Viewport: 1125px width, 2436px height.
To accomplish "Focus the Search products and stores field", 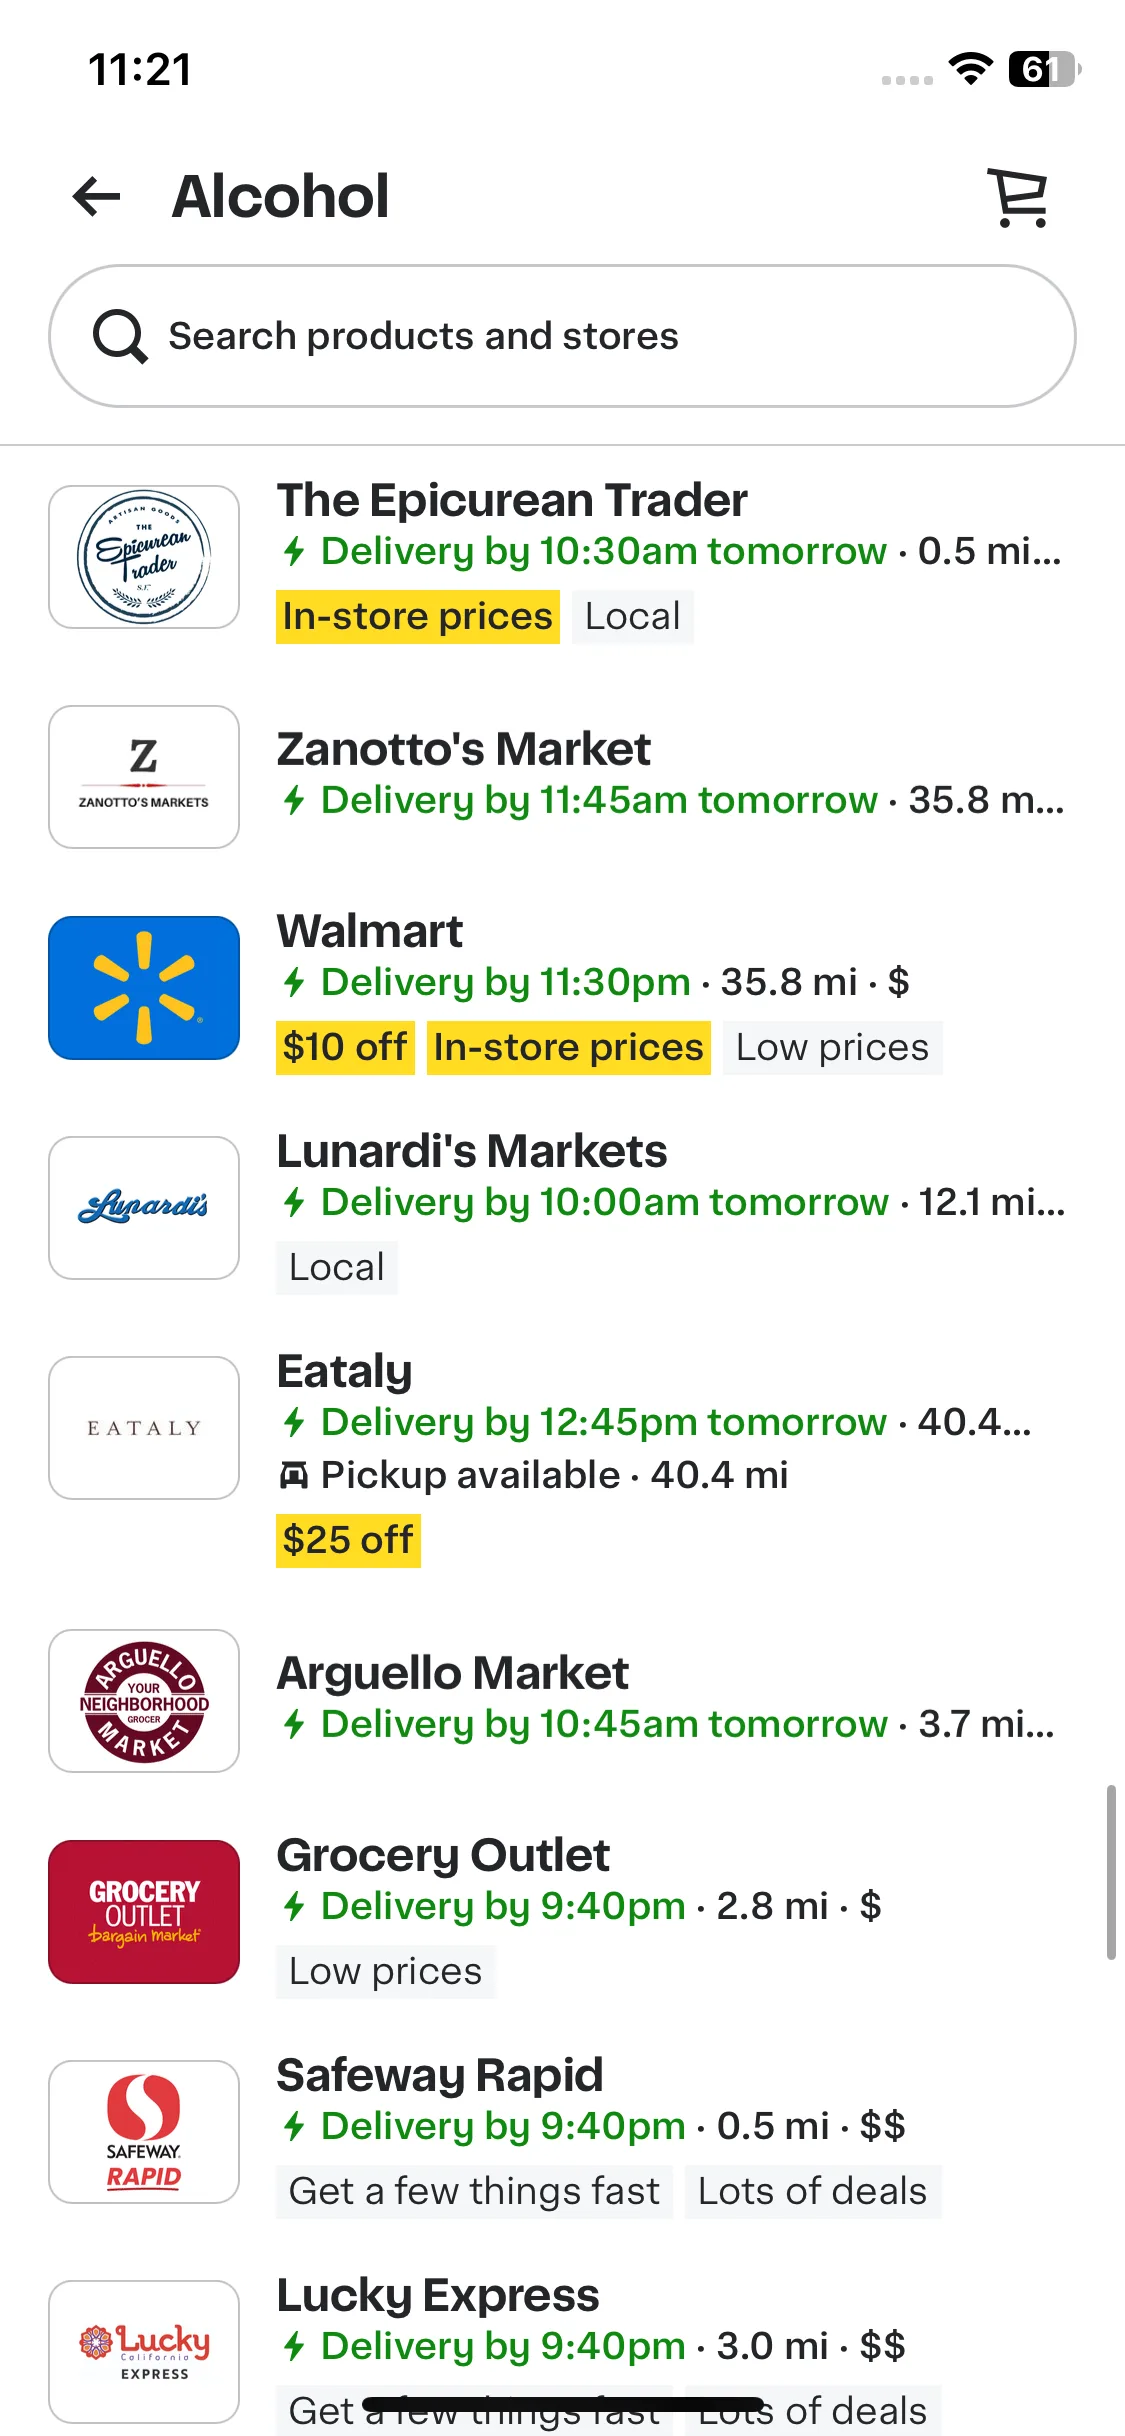I will [562, 336].
